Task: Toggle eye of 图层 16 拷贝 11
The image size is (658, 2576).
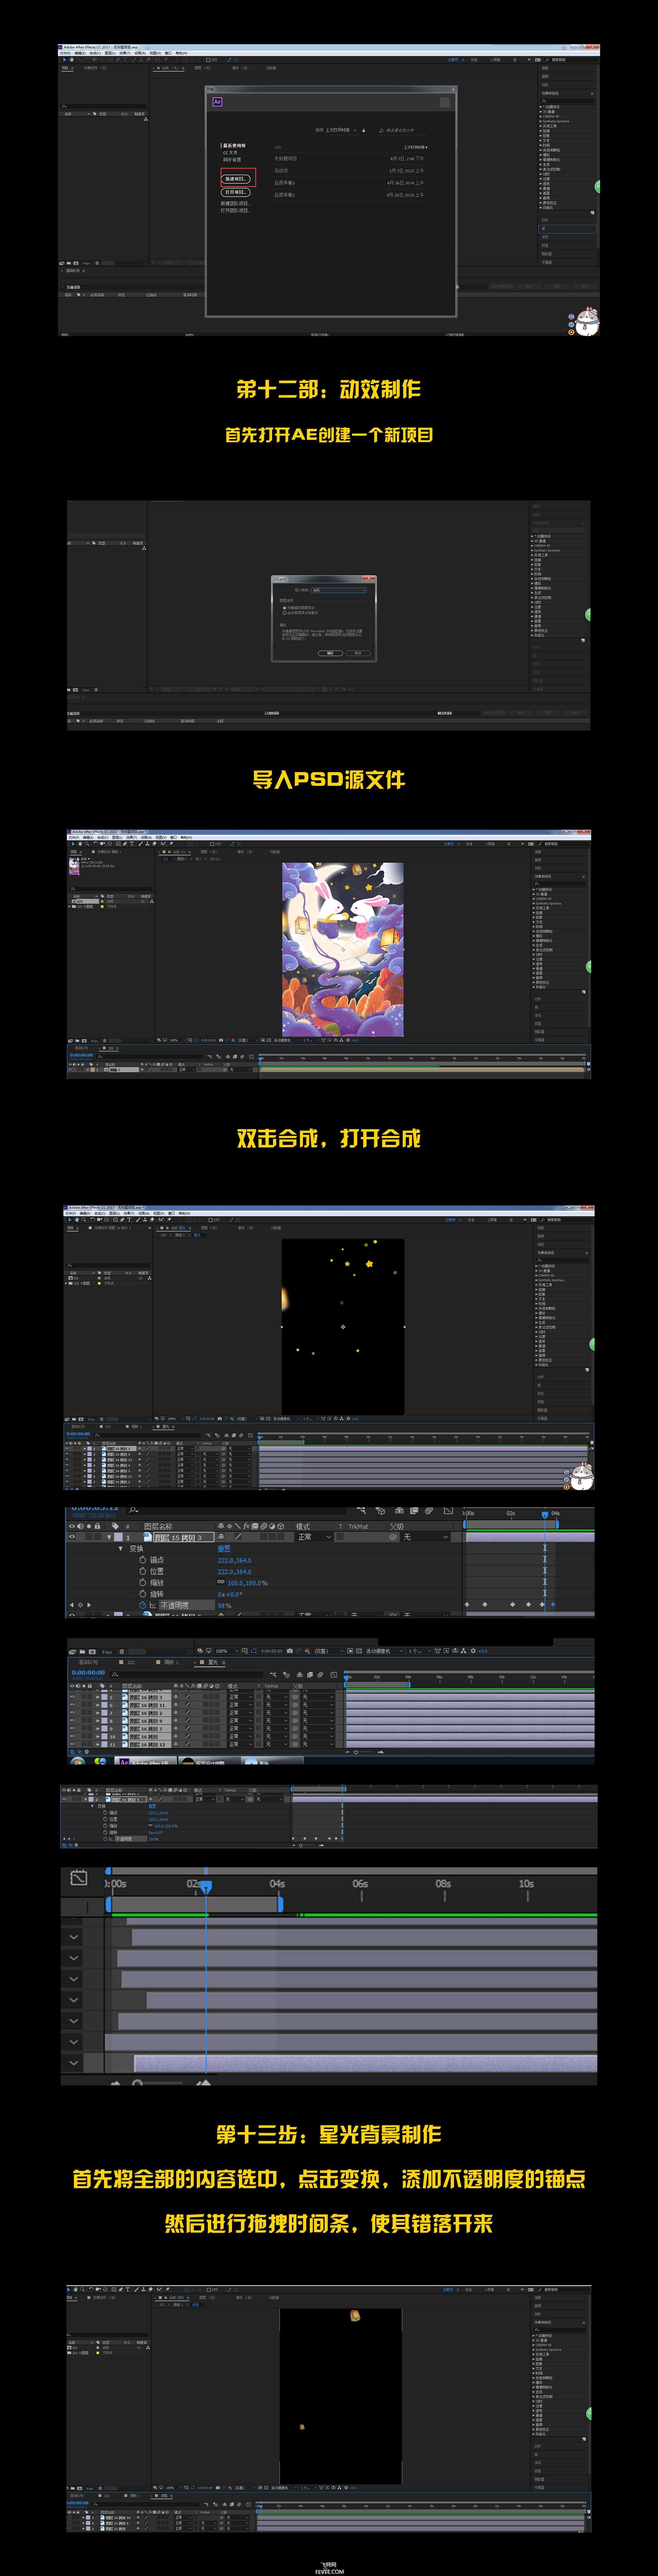Action: 72,1705
